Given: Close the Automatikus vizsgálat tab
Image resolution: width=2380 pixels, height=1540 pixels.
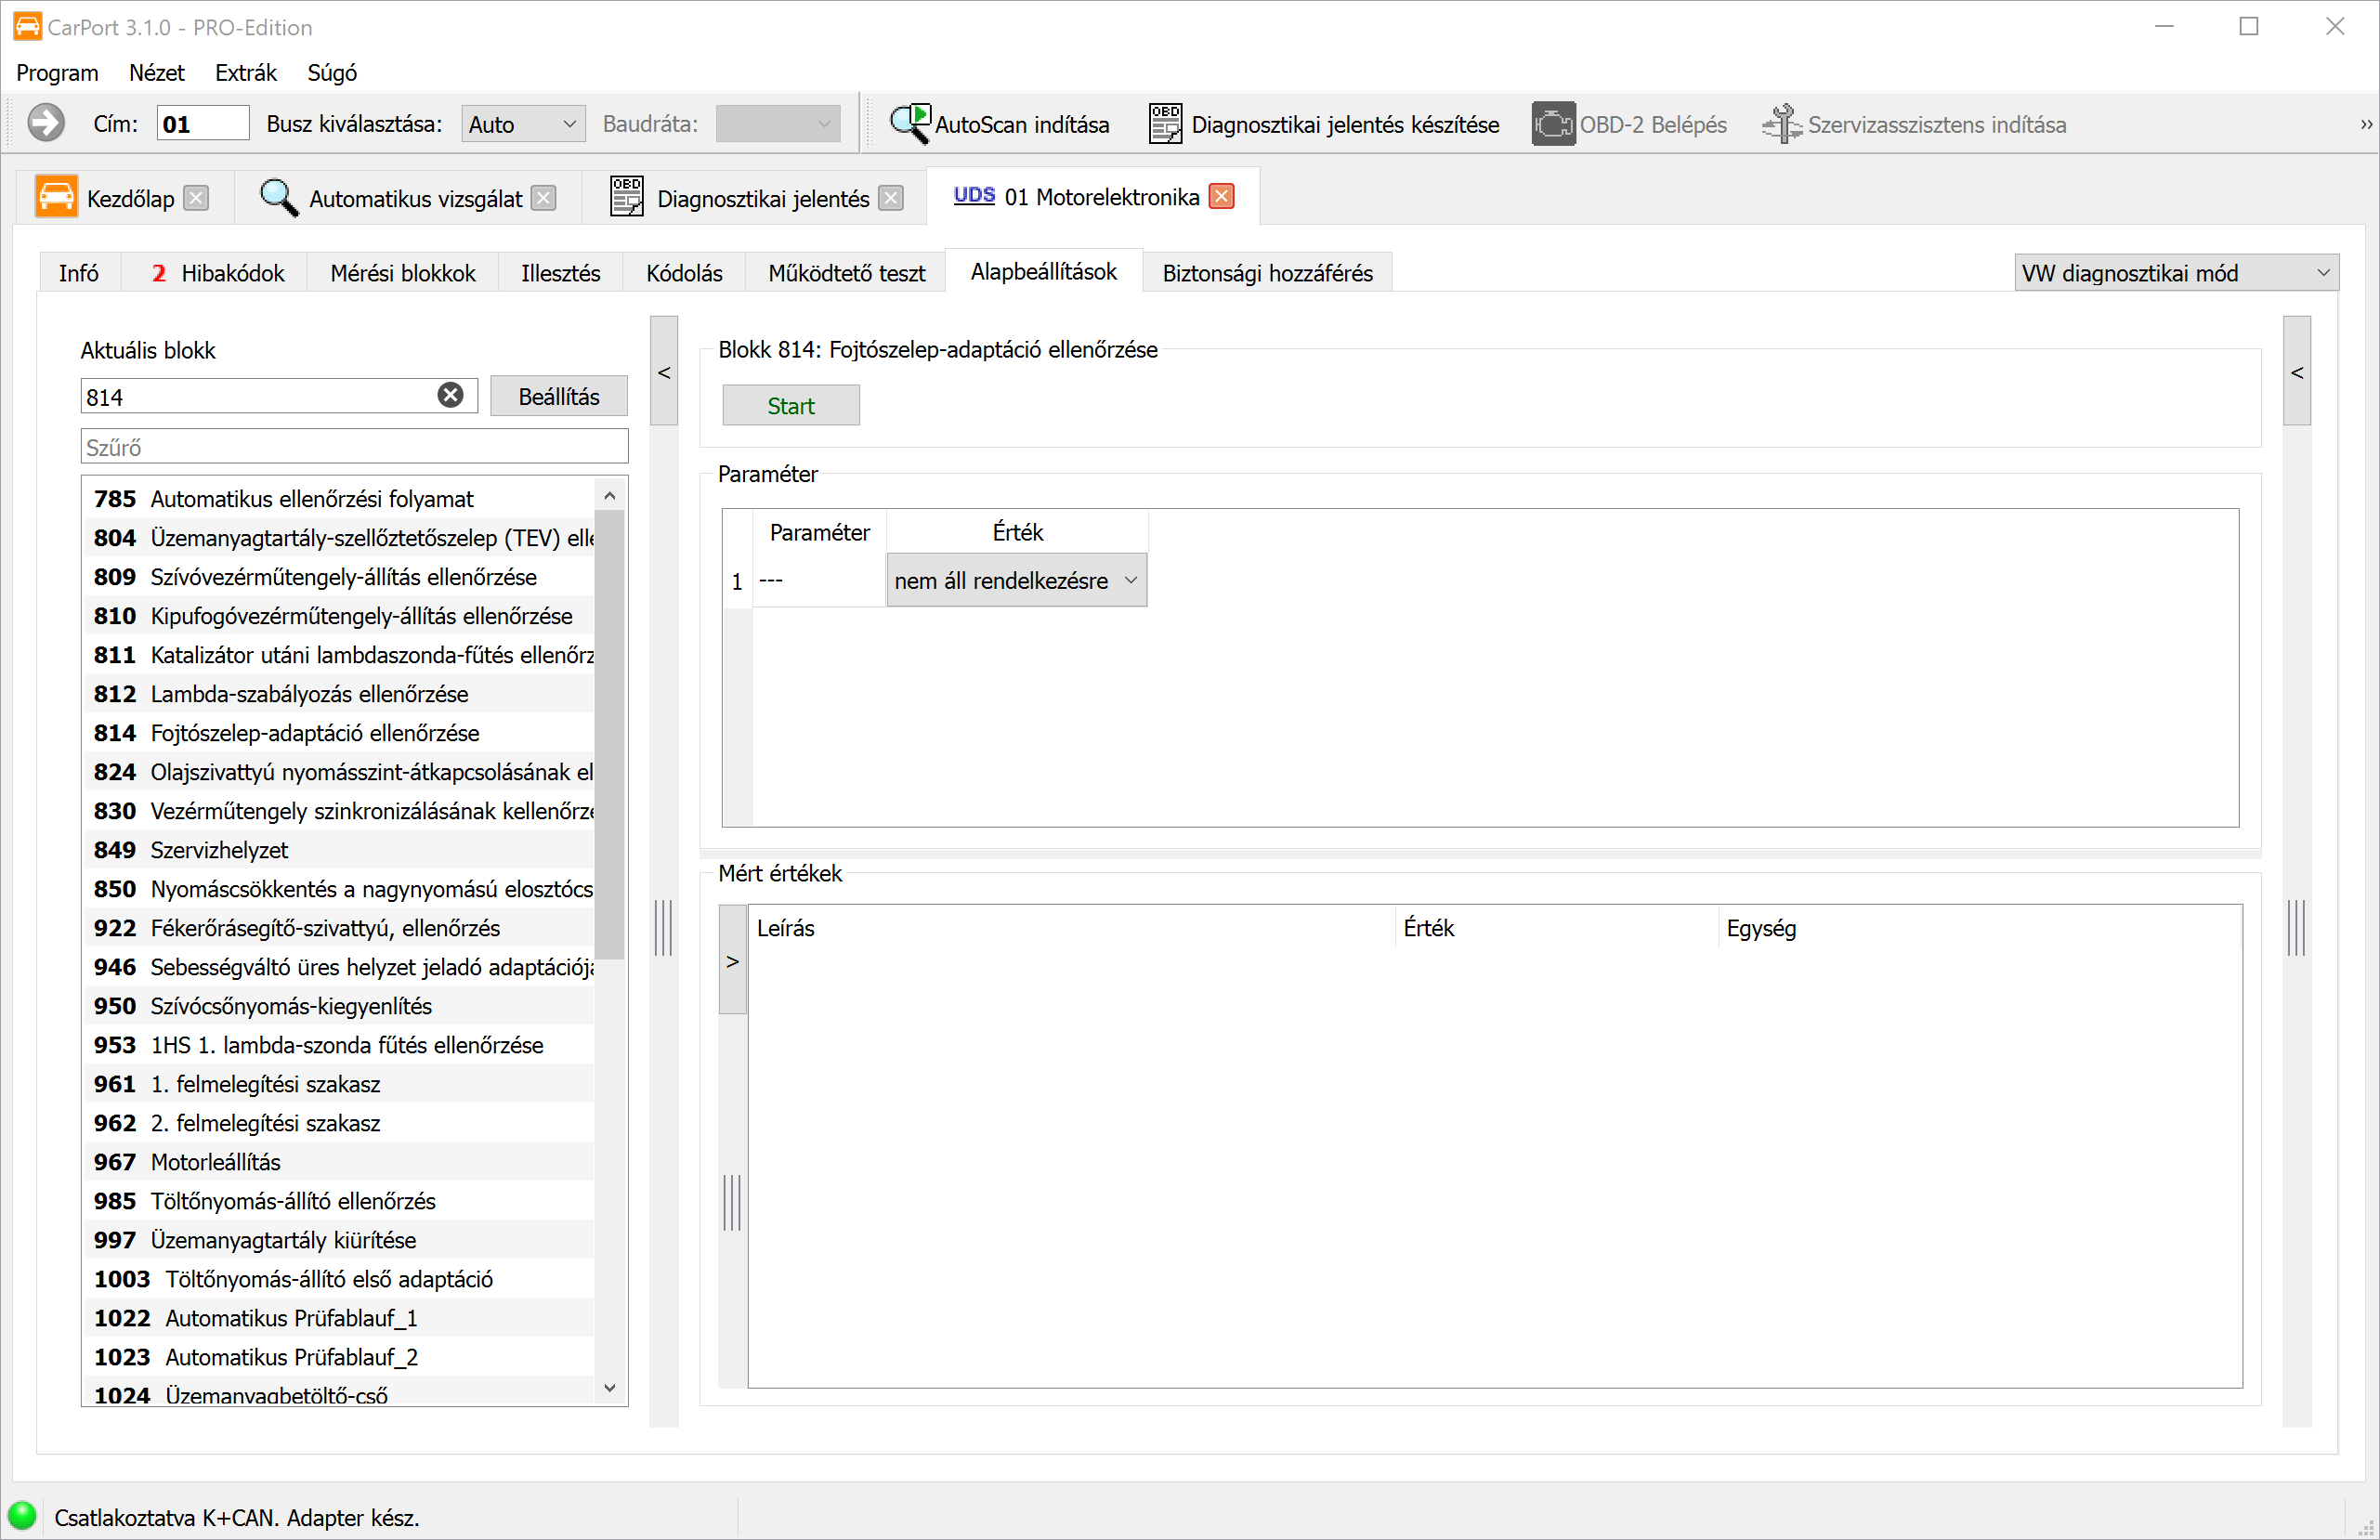Looking at the screenshot, I should coord(544,199).
